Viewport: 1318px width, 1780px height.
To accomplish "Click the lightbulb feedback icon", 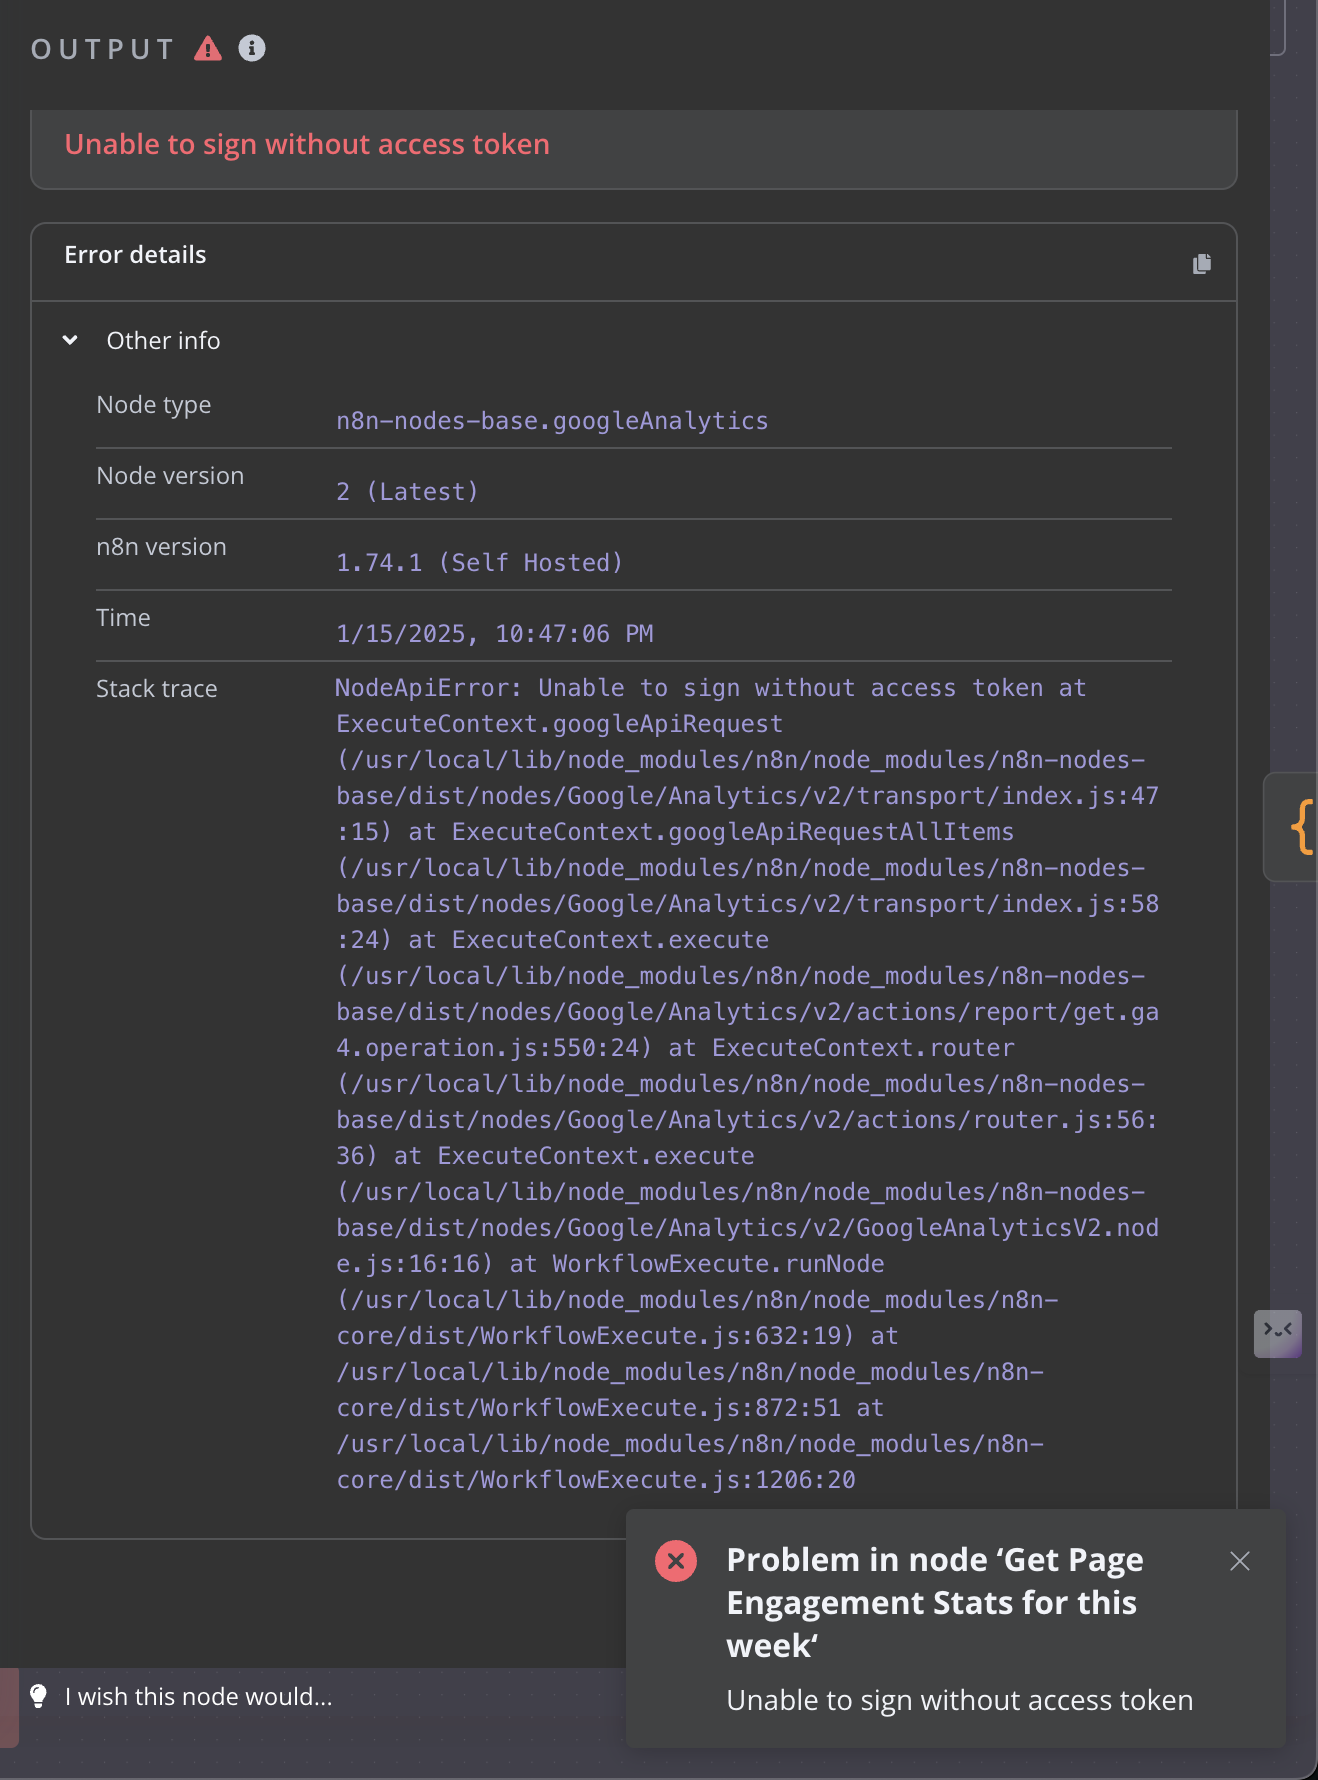I will (38, 1696).
